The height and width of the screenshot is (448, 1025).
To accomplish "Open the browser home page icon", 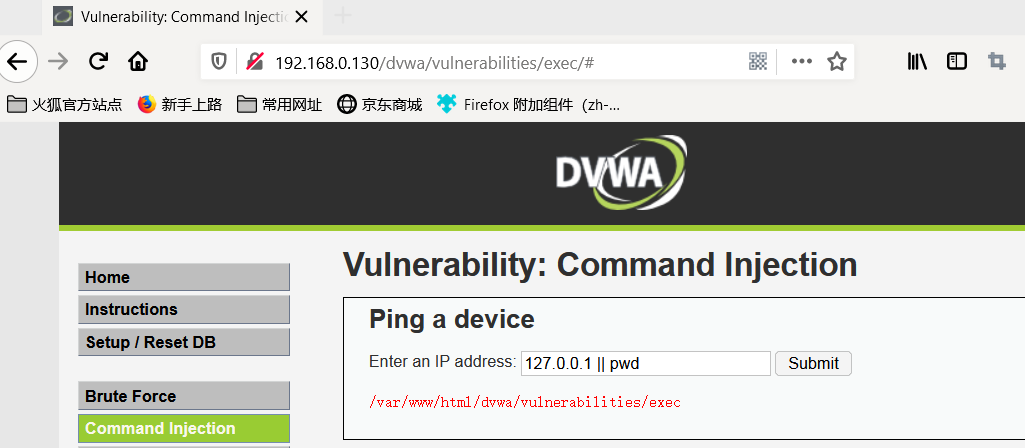I will pyautogui.click(x=138, y=61).
